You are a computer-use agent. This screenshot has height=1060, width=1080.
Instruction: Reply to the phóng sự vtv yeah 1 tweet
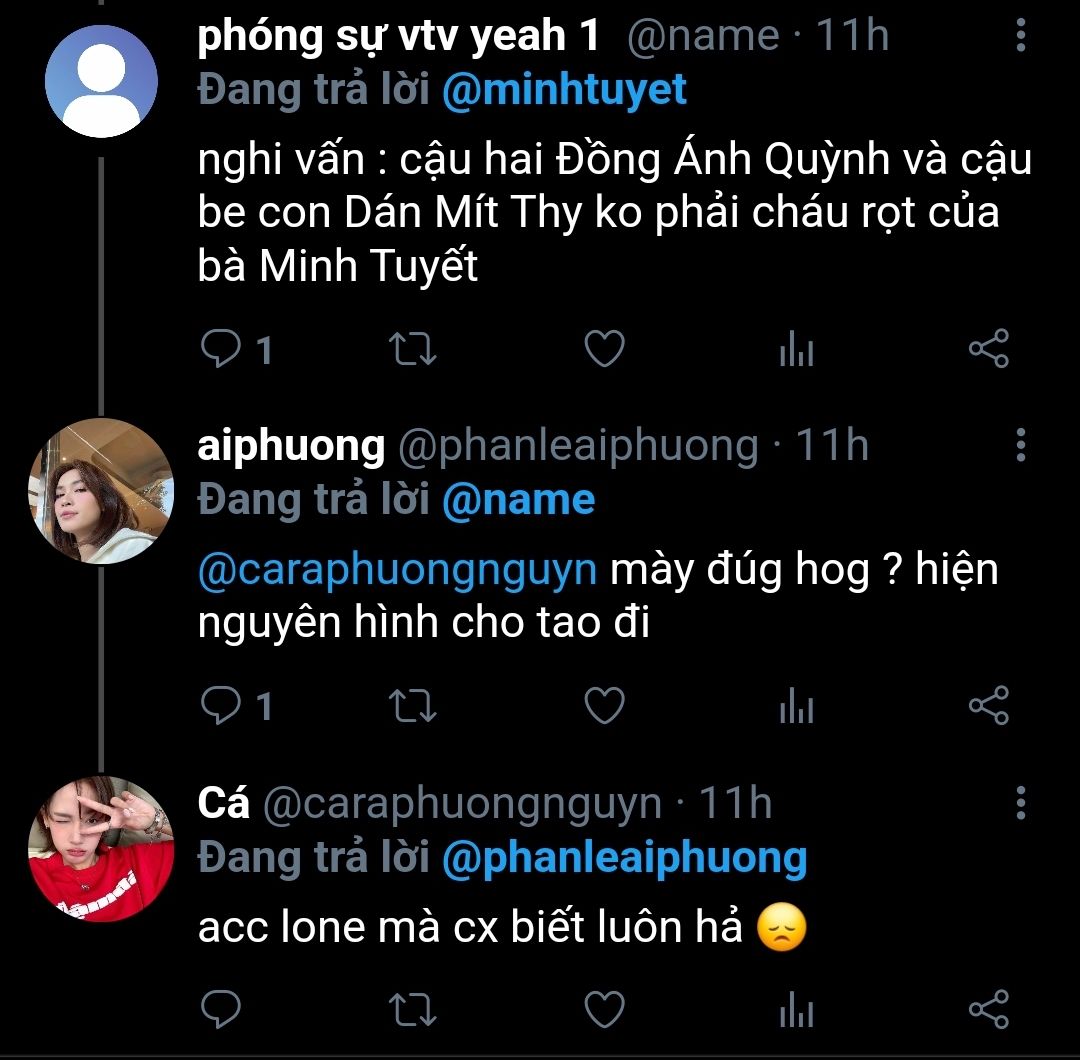220,350
